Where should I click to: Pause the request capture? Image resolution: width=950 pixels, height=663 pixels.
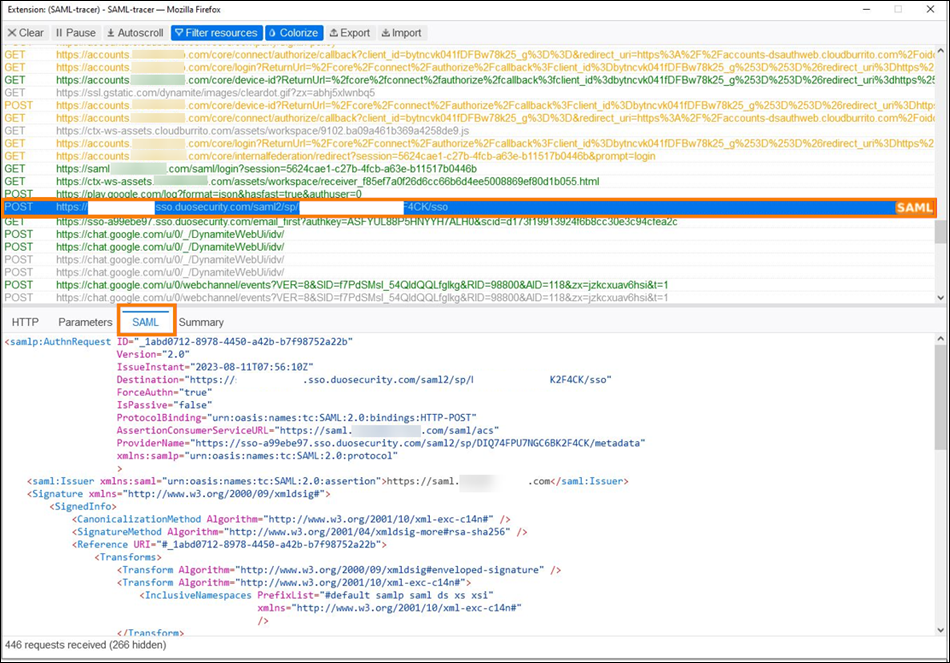click(76, 33)
